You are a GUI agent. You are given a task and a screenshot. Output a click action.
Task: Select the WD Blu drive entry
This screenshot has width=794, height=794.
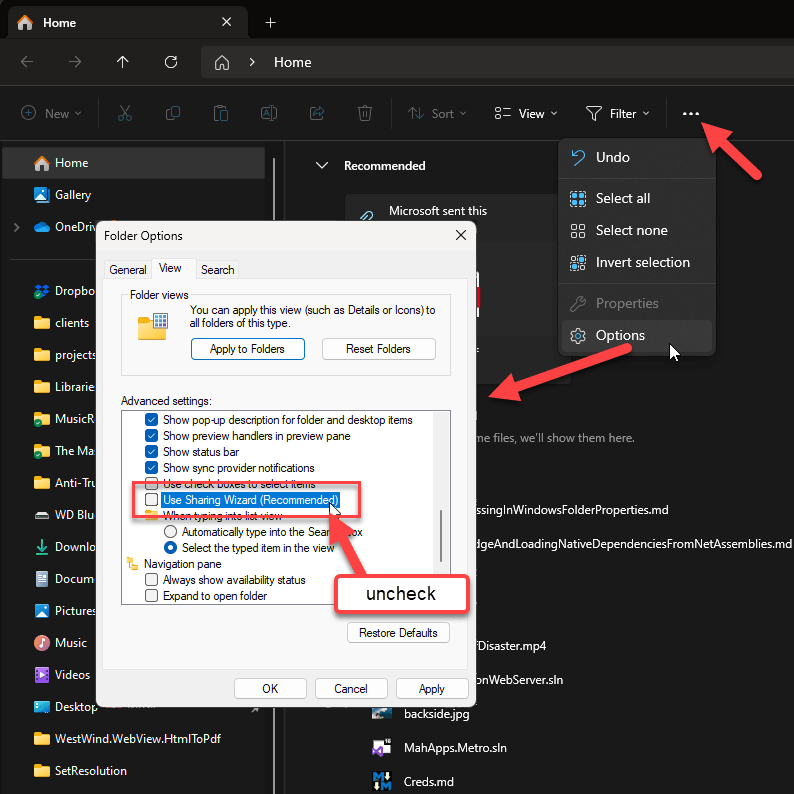[x=64, y=514]
